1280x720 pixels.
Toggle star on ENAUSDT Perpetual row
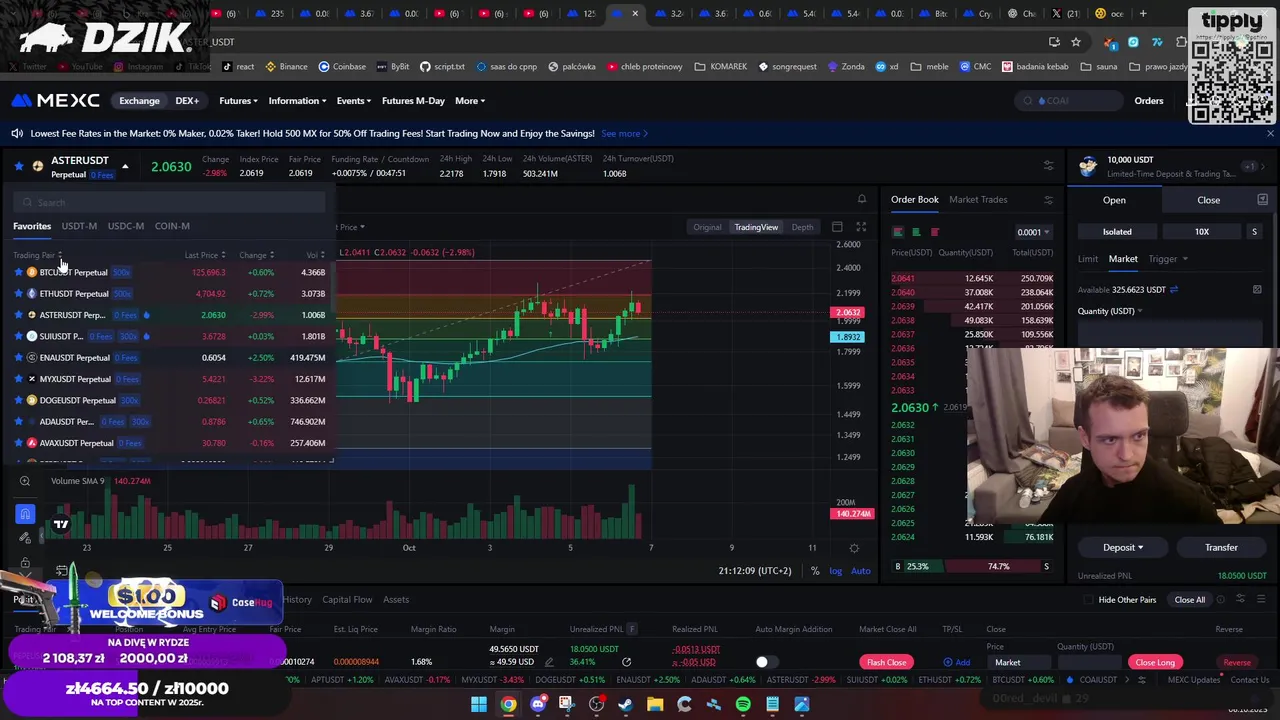18,358
